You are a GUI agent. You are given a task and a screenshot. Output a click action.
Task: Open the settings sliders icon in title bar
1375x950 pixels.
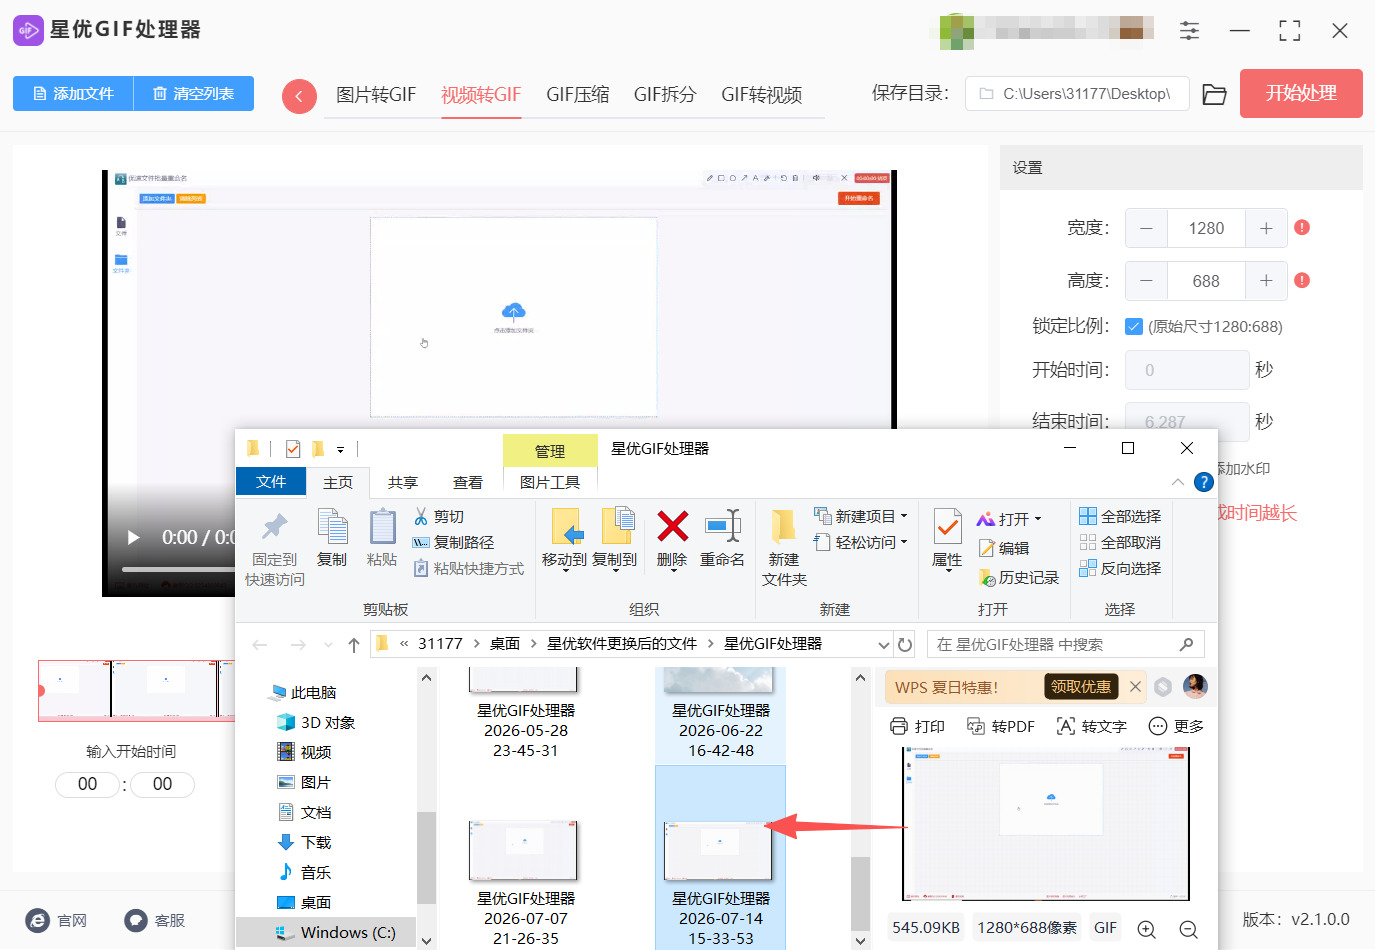(x=1189, y=31)
